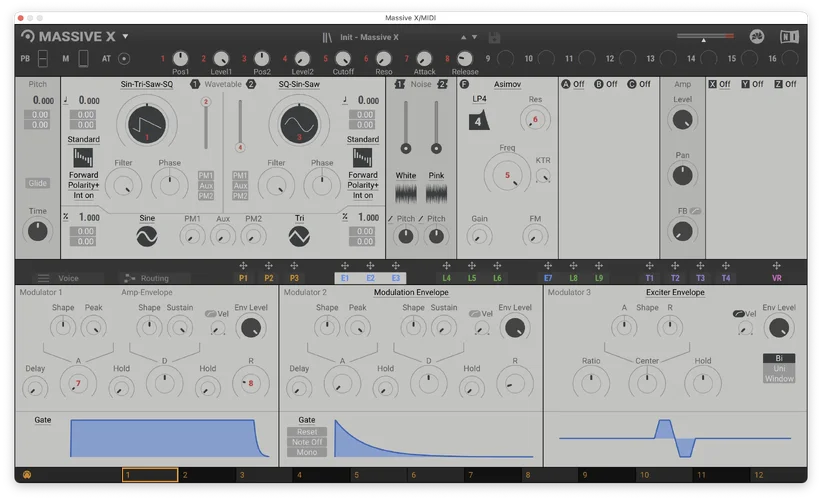
Task: Click the save preset floppy disk icon
Action: [494, 37]
